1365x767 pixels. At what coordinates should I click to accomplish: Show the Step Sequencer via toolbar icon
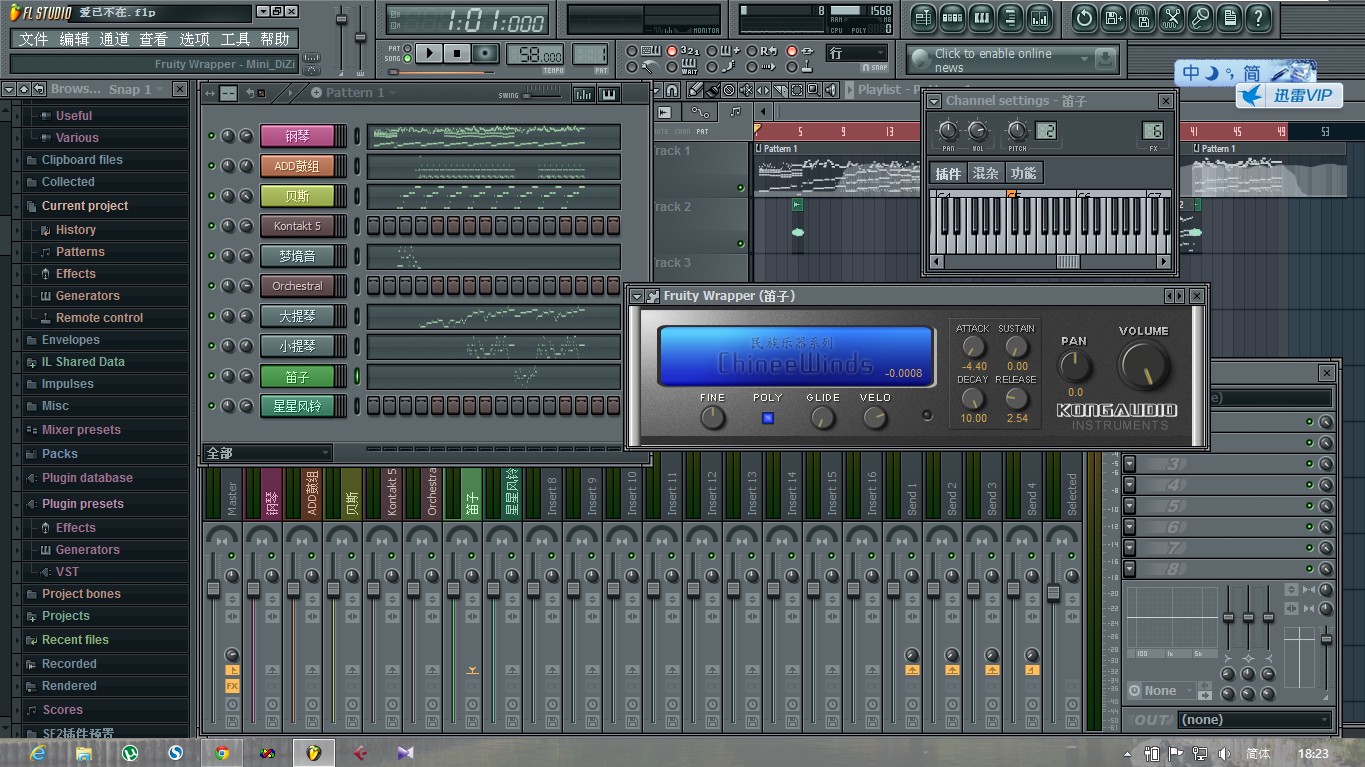(x=952, y=17)
